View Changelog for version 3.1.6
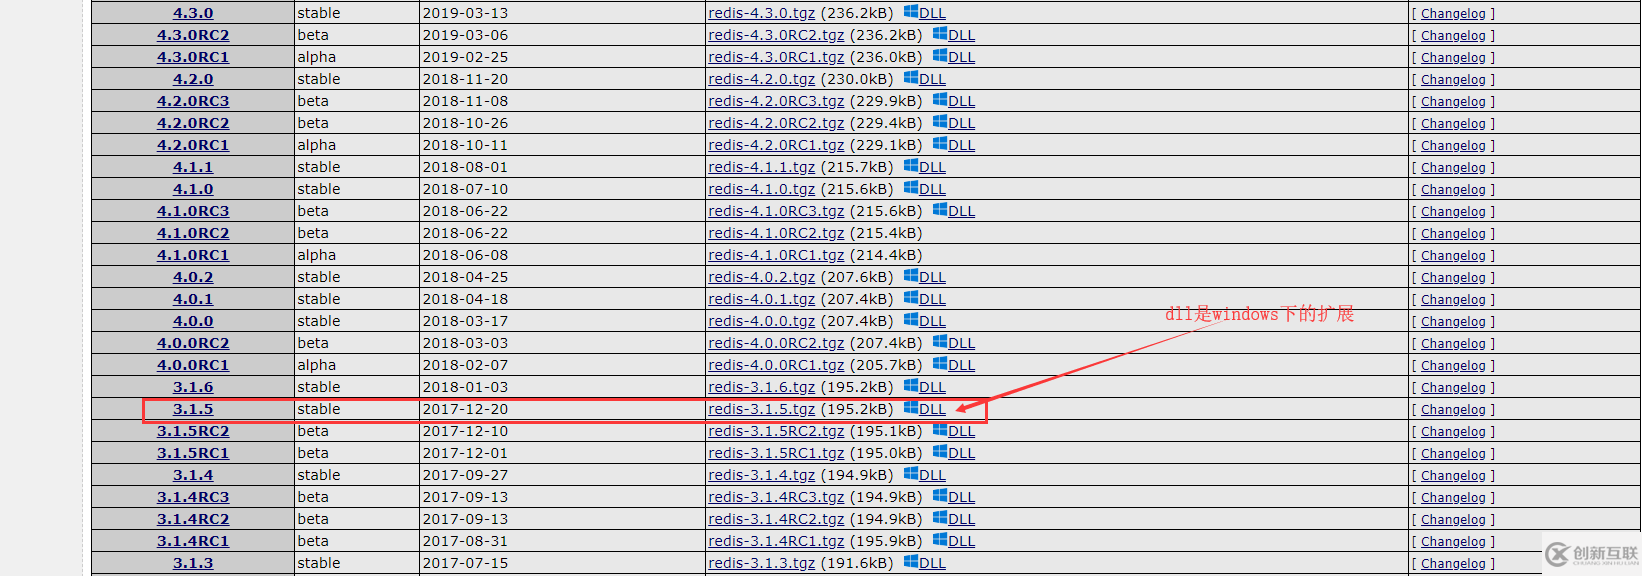Screen dimensions: 1642x576 (1453, 388)
